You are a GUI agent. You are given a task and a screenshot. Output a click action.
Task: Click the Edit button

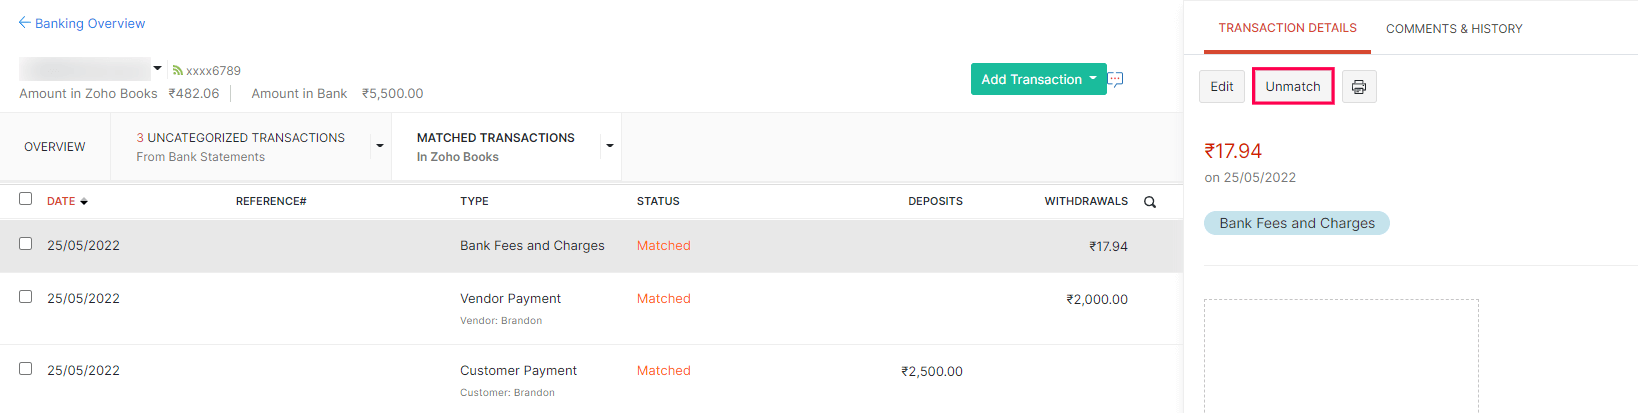[1221, 87]
